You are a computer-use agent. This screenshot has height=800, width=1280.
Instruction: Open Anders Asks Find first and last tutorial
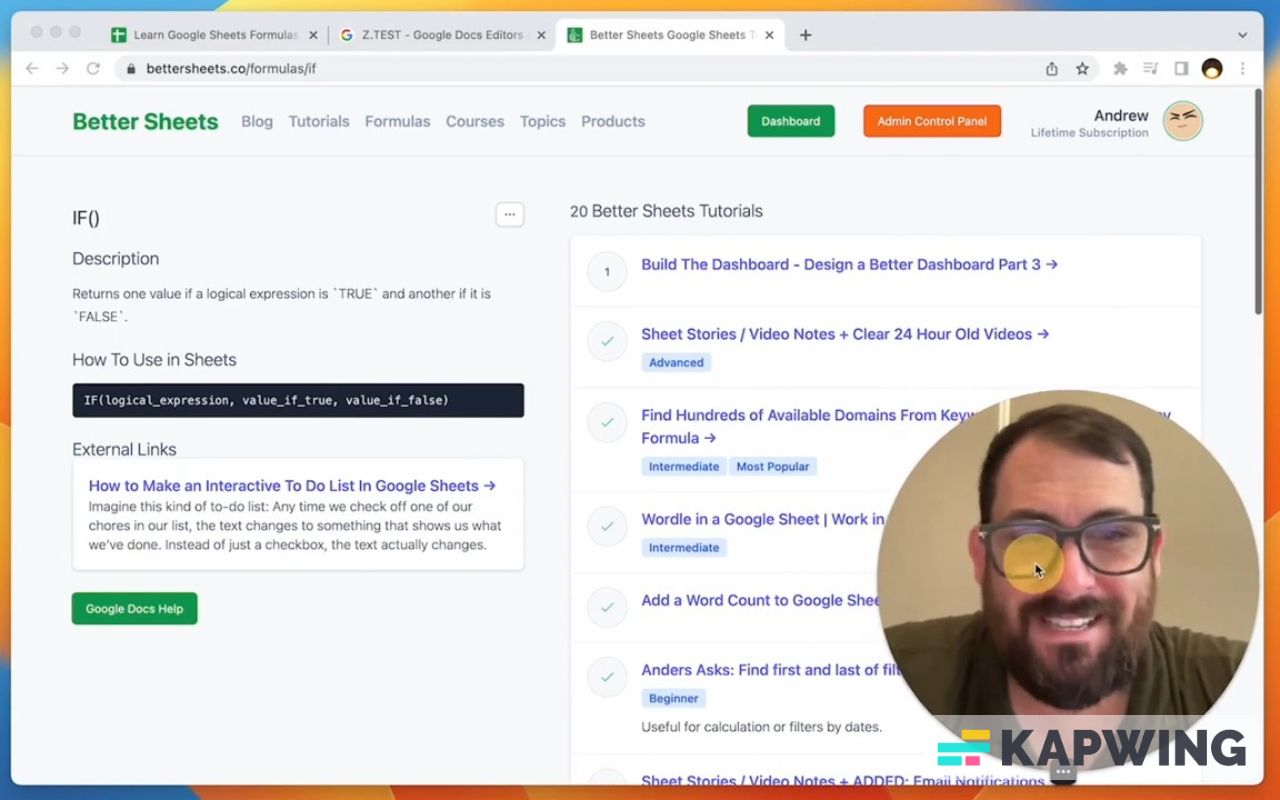coord(772,670)
